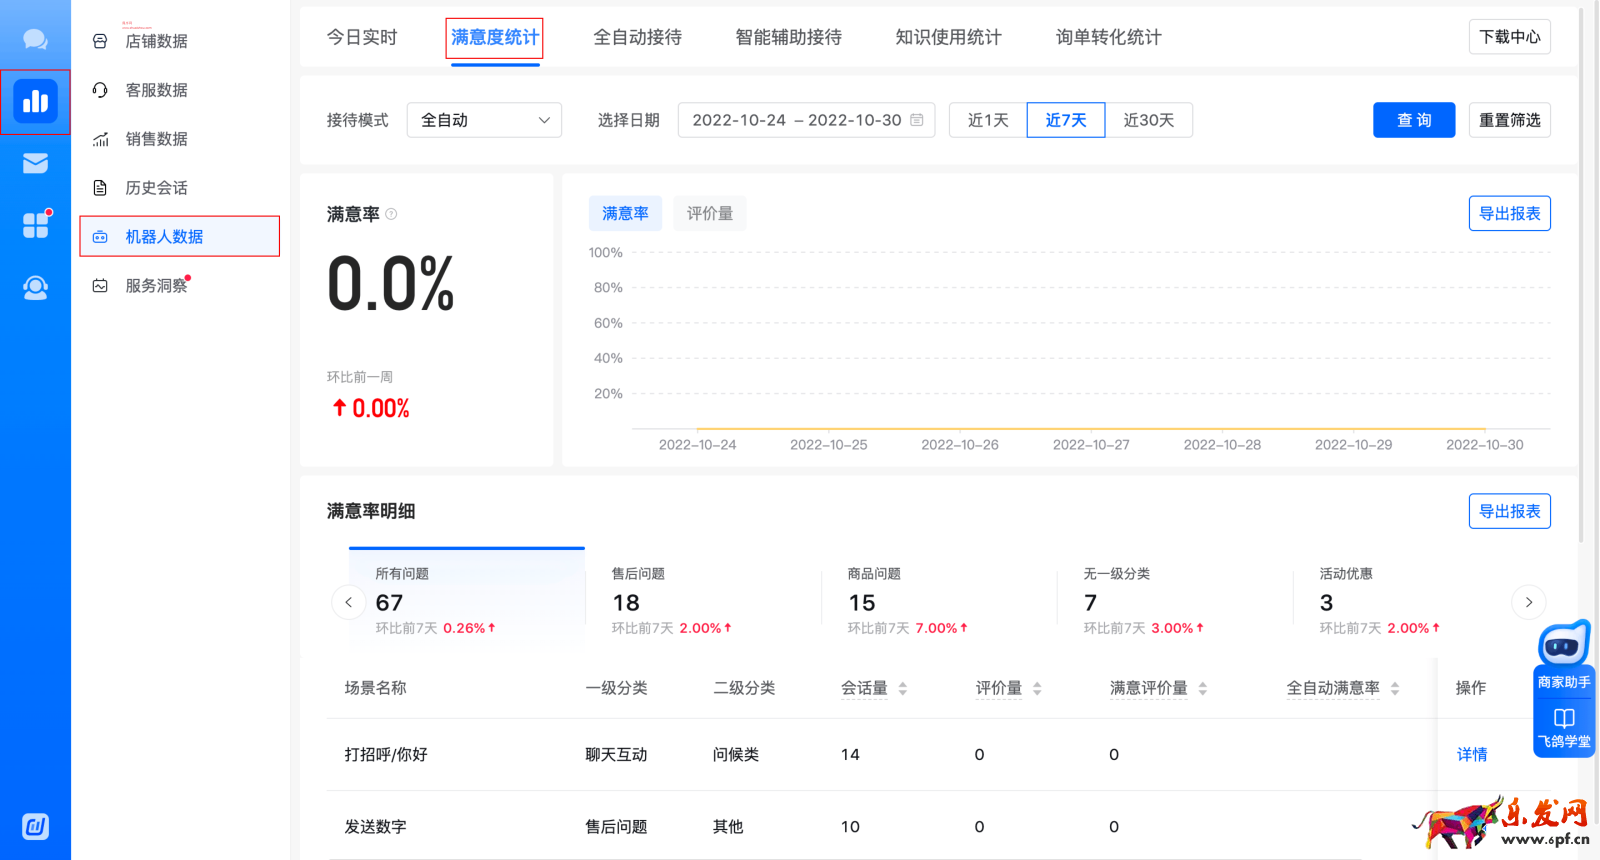This screenshot has width=1600, height=860.
Task: Open 销售数据 in the side menu
Action: pyautogui.click(x=156, y=139)
